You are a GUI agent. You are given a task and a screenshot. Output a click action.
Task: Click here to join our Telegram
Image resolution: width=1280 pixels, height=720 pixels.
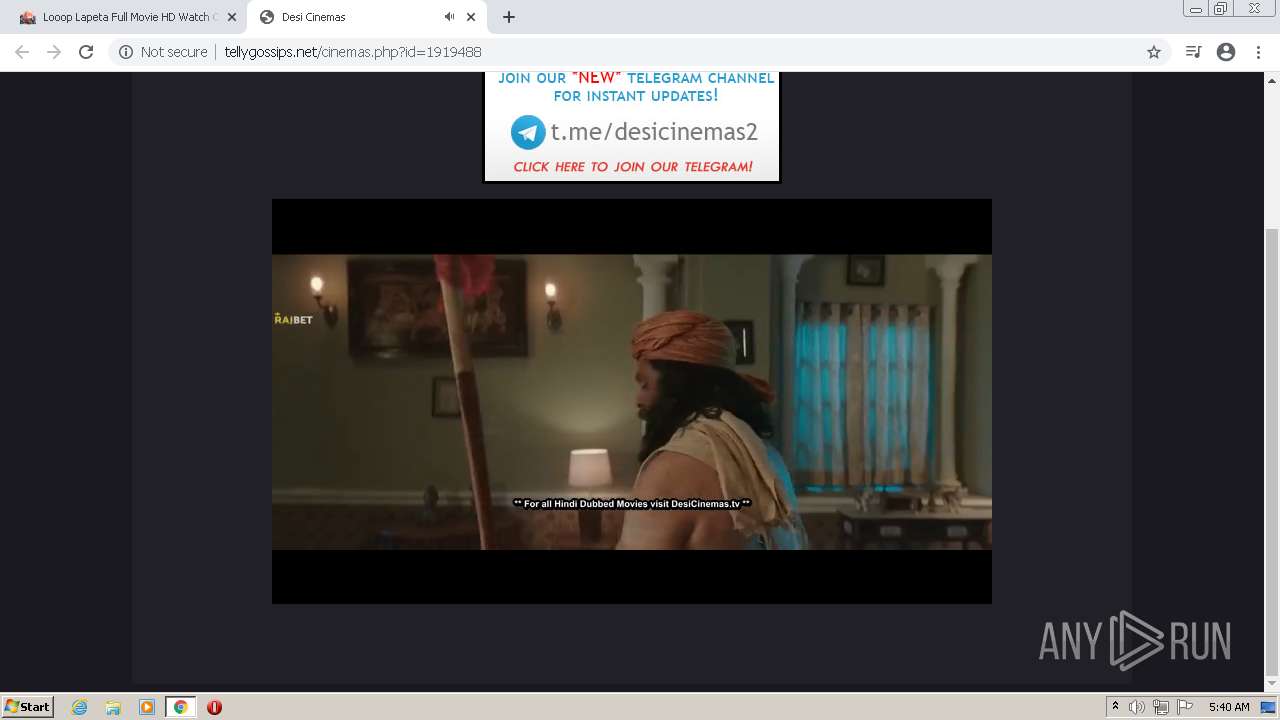point(632,167)
